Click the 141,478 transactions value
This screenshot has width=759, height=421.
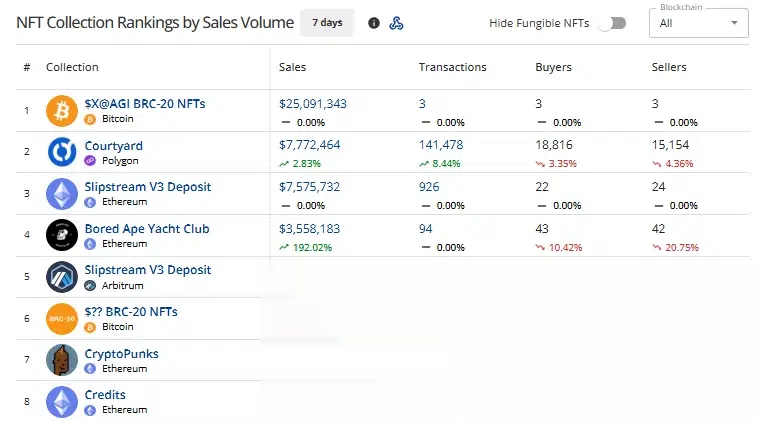coord(441,145)
